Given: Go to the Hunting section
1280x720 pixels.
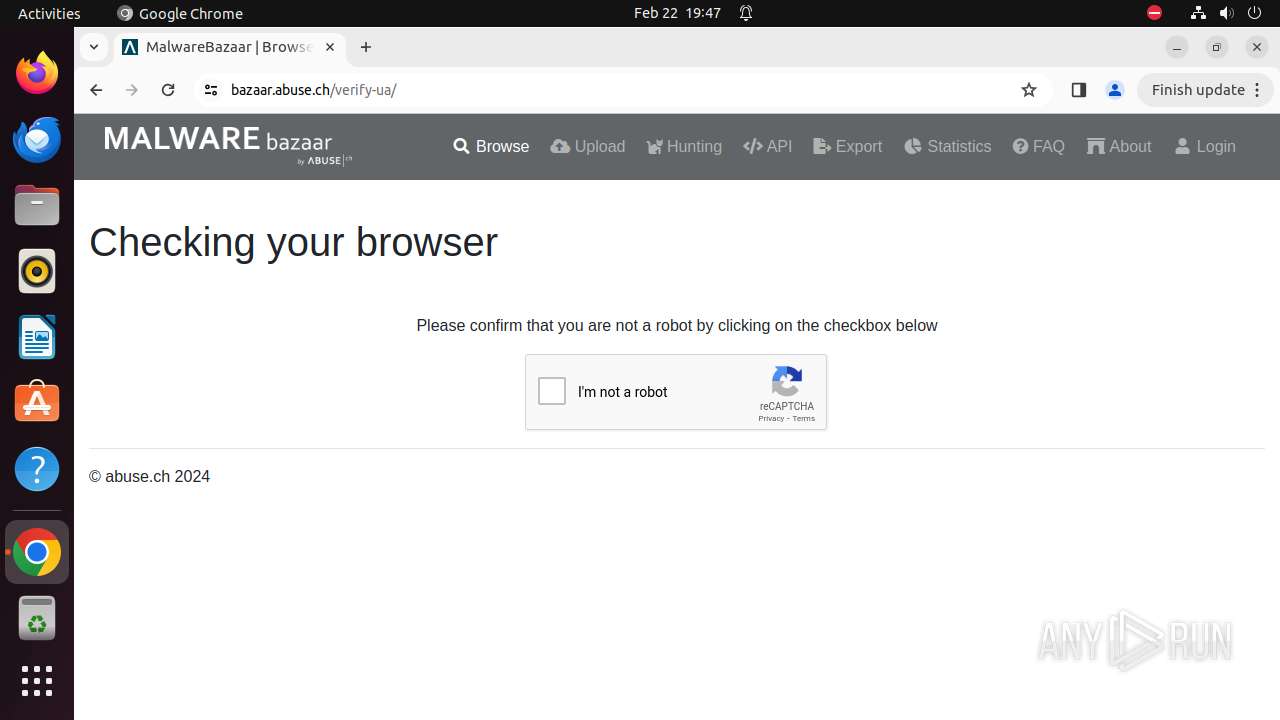Looking at the screenshot, I should (x=684, y=146).
